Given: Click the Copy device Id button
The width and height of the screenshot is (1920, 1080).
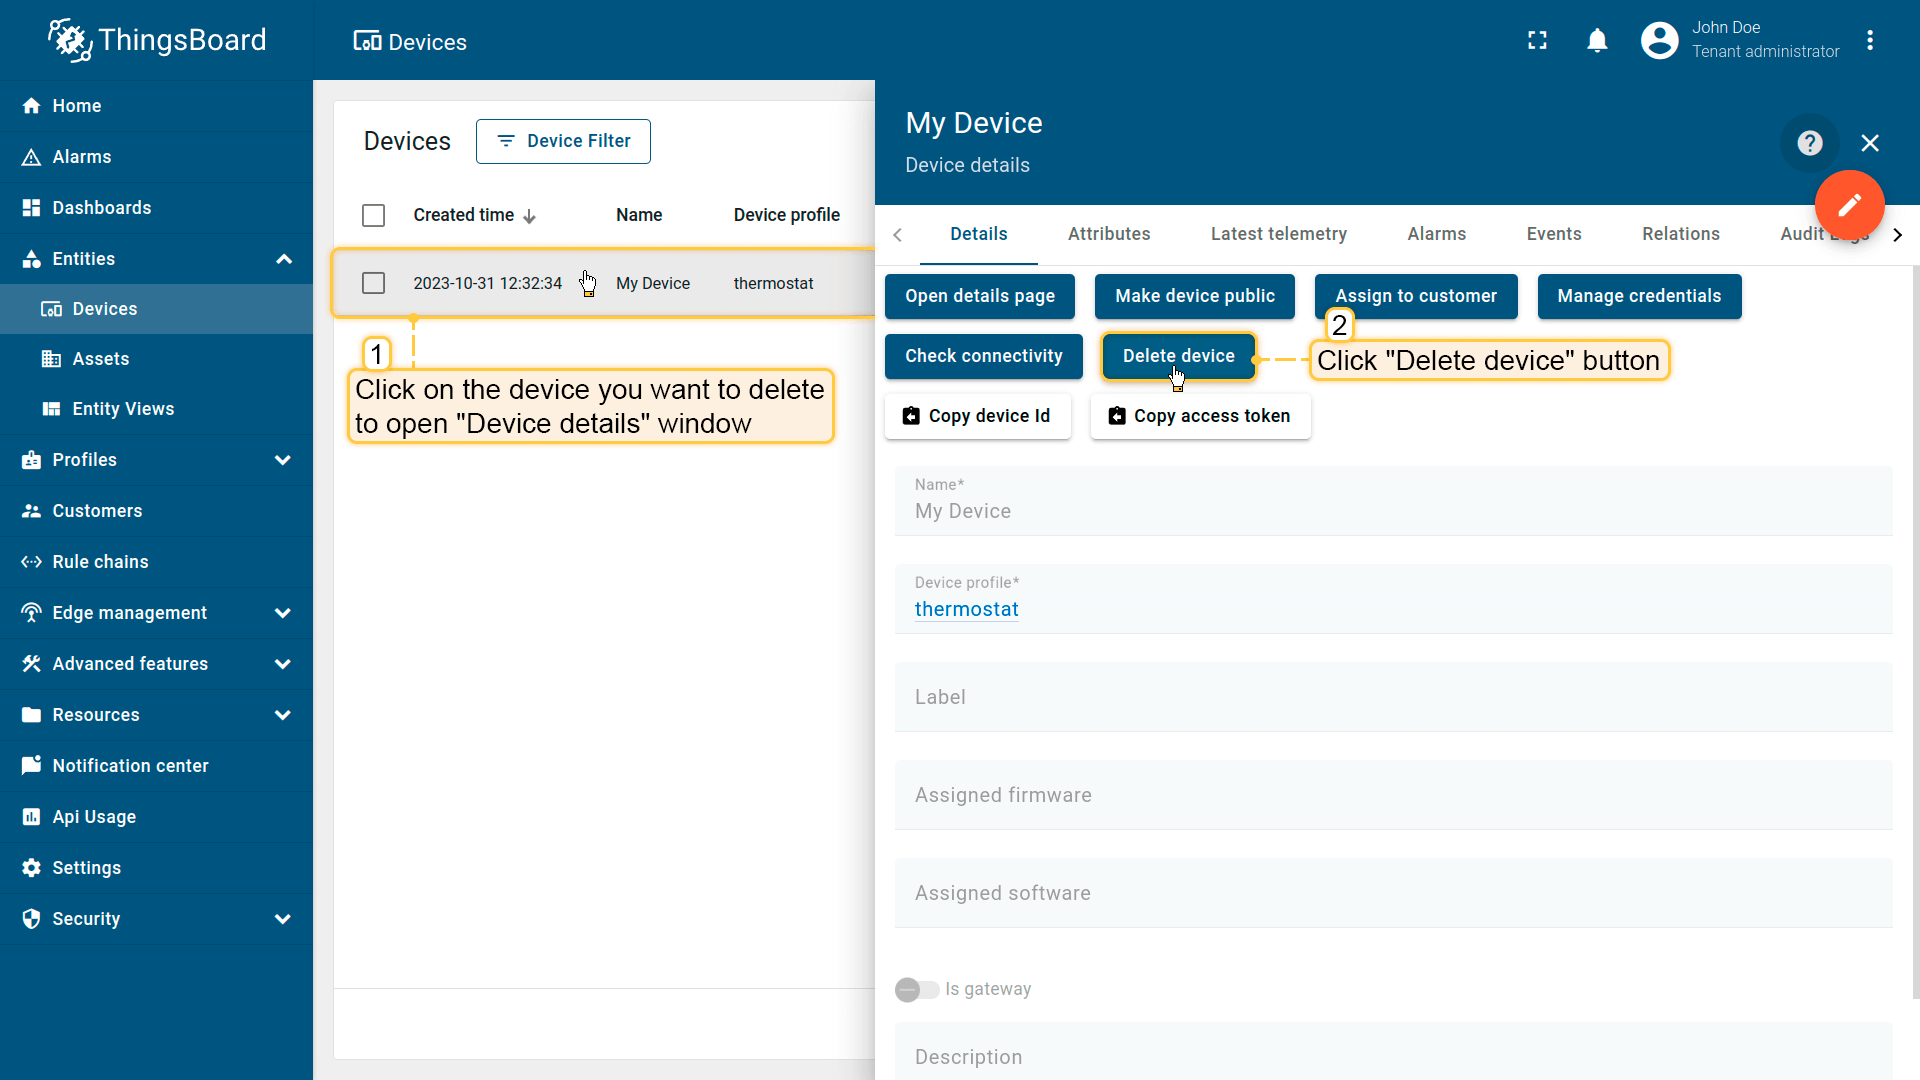Looking at the screenshot, I should pos(977,416).
